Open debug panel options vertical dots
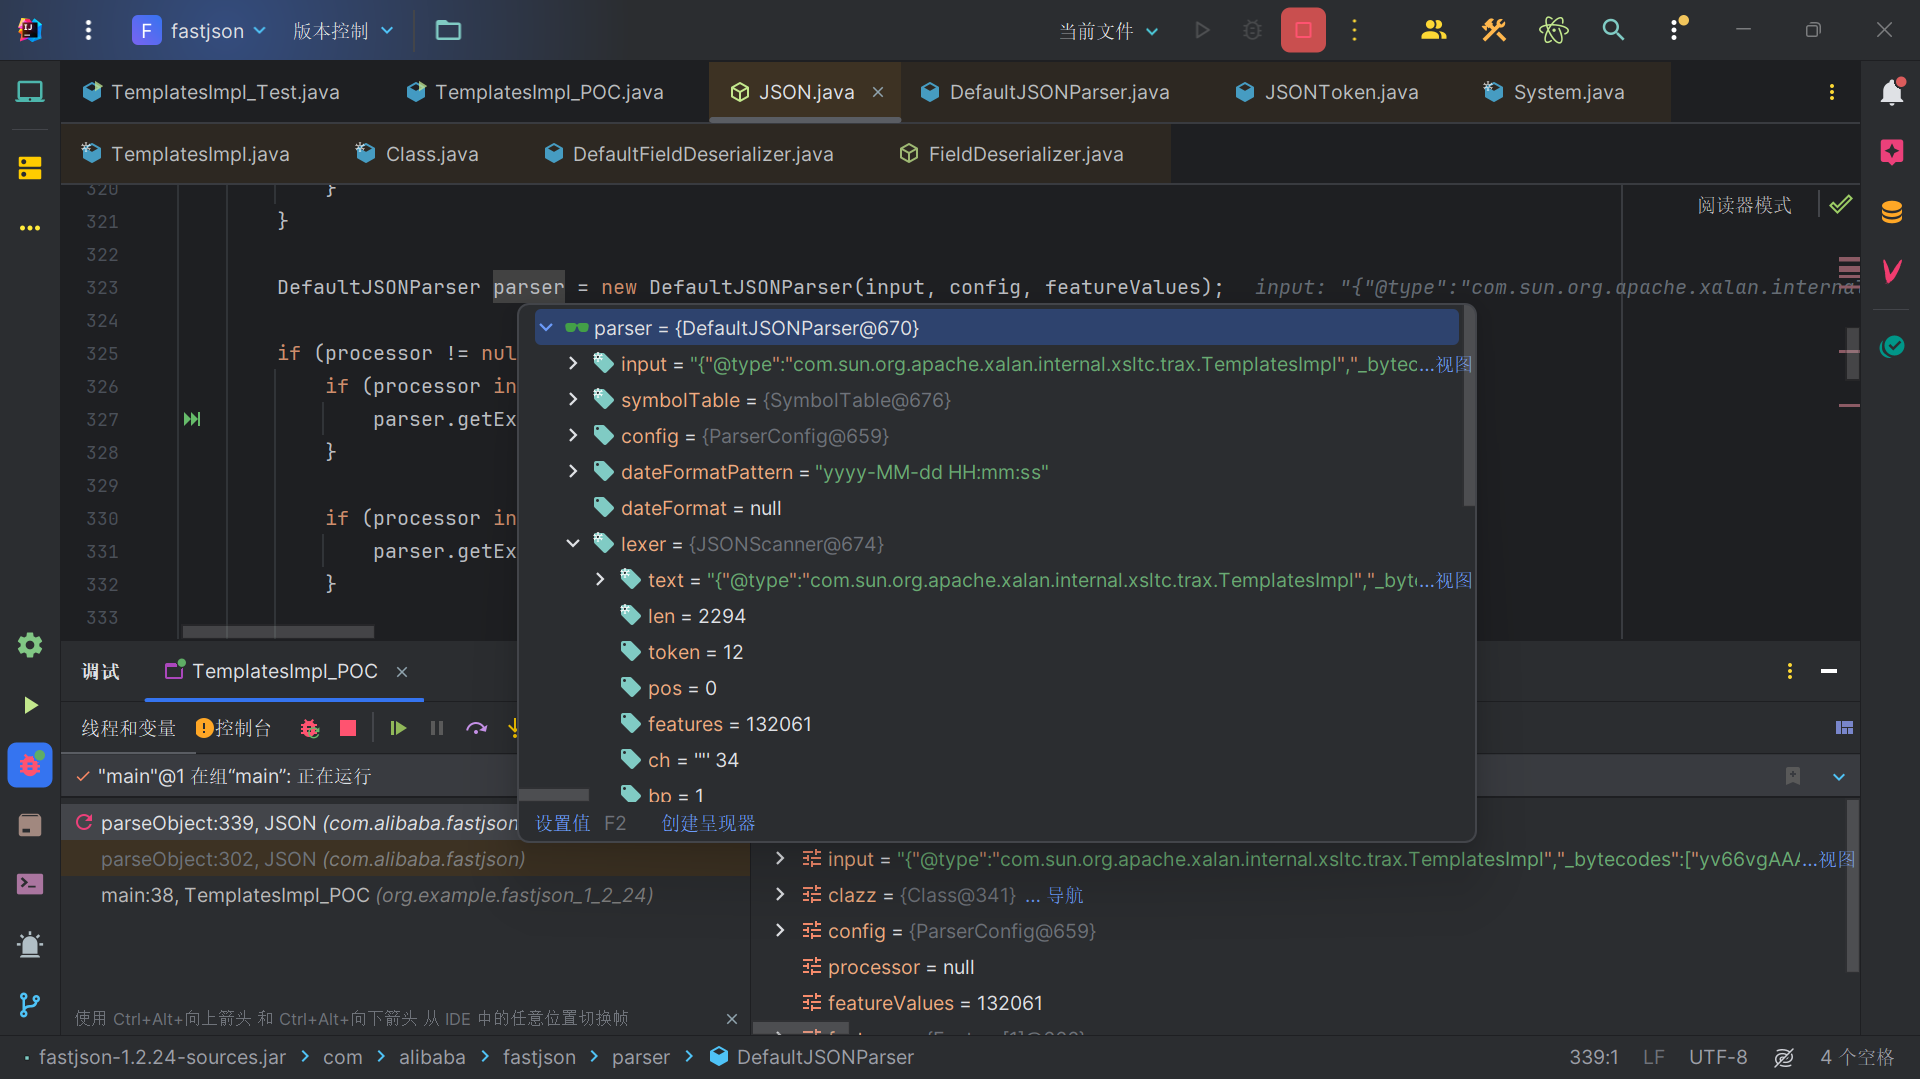1920x1079 pixels. coord(1790,671)
